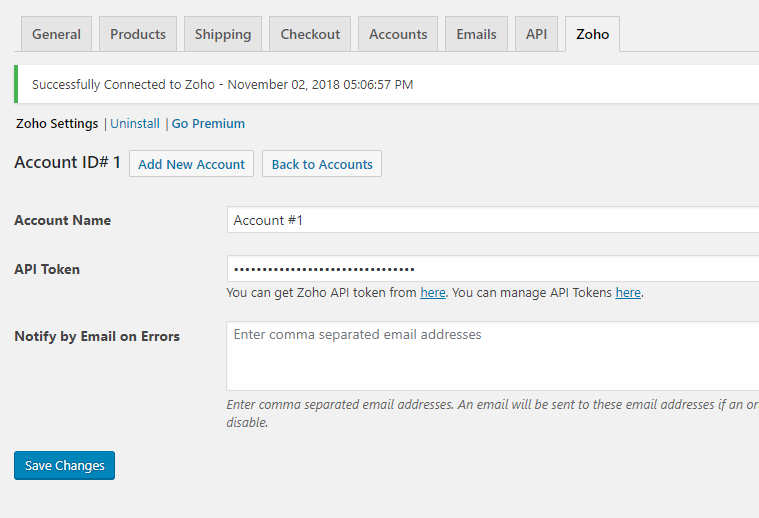Open the Emails tab
The width and height of the screenshot is (759, 518).
point(476,34)
